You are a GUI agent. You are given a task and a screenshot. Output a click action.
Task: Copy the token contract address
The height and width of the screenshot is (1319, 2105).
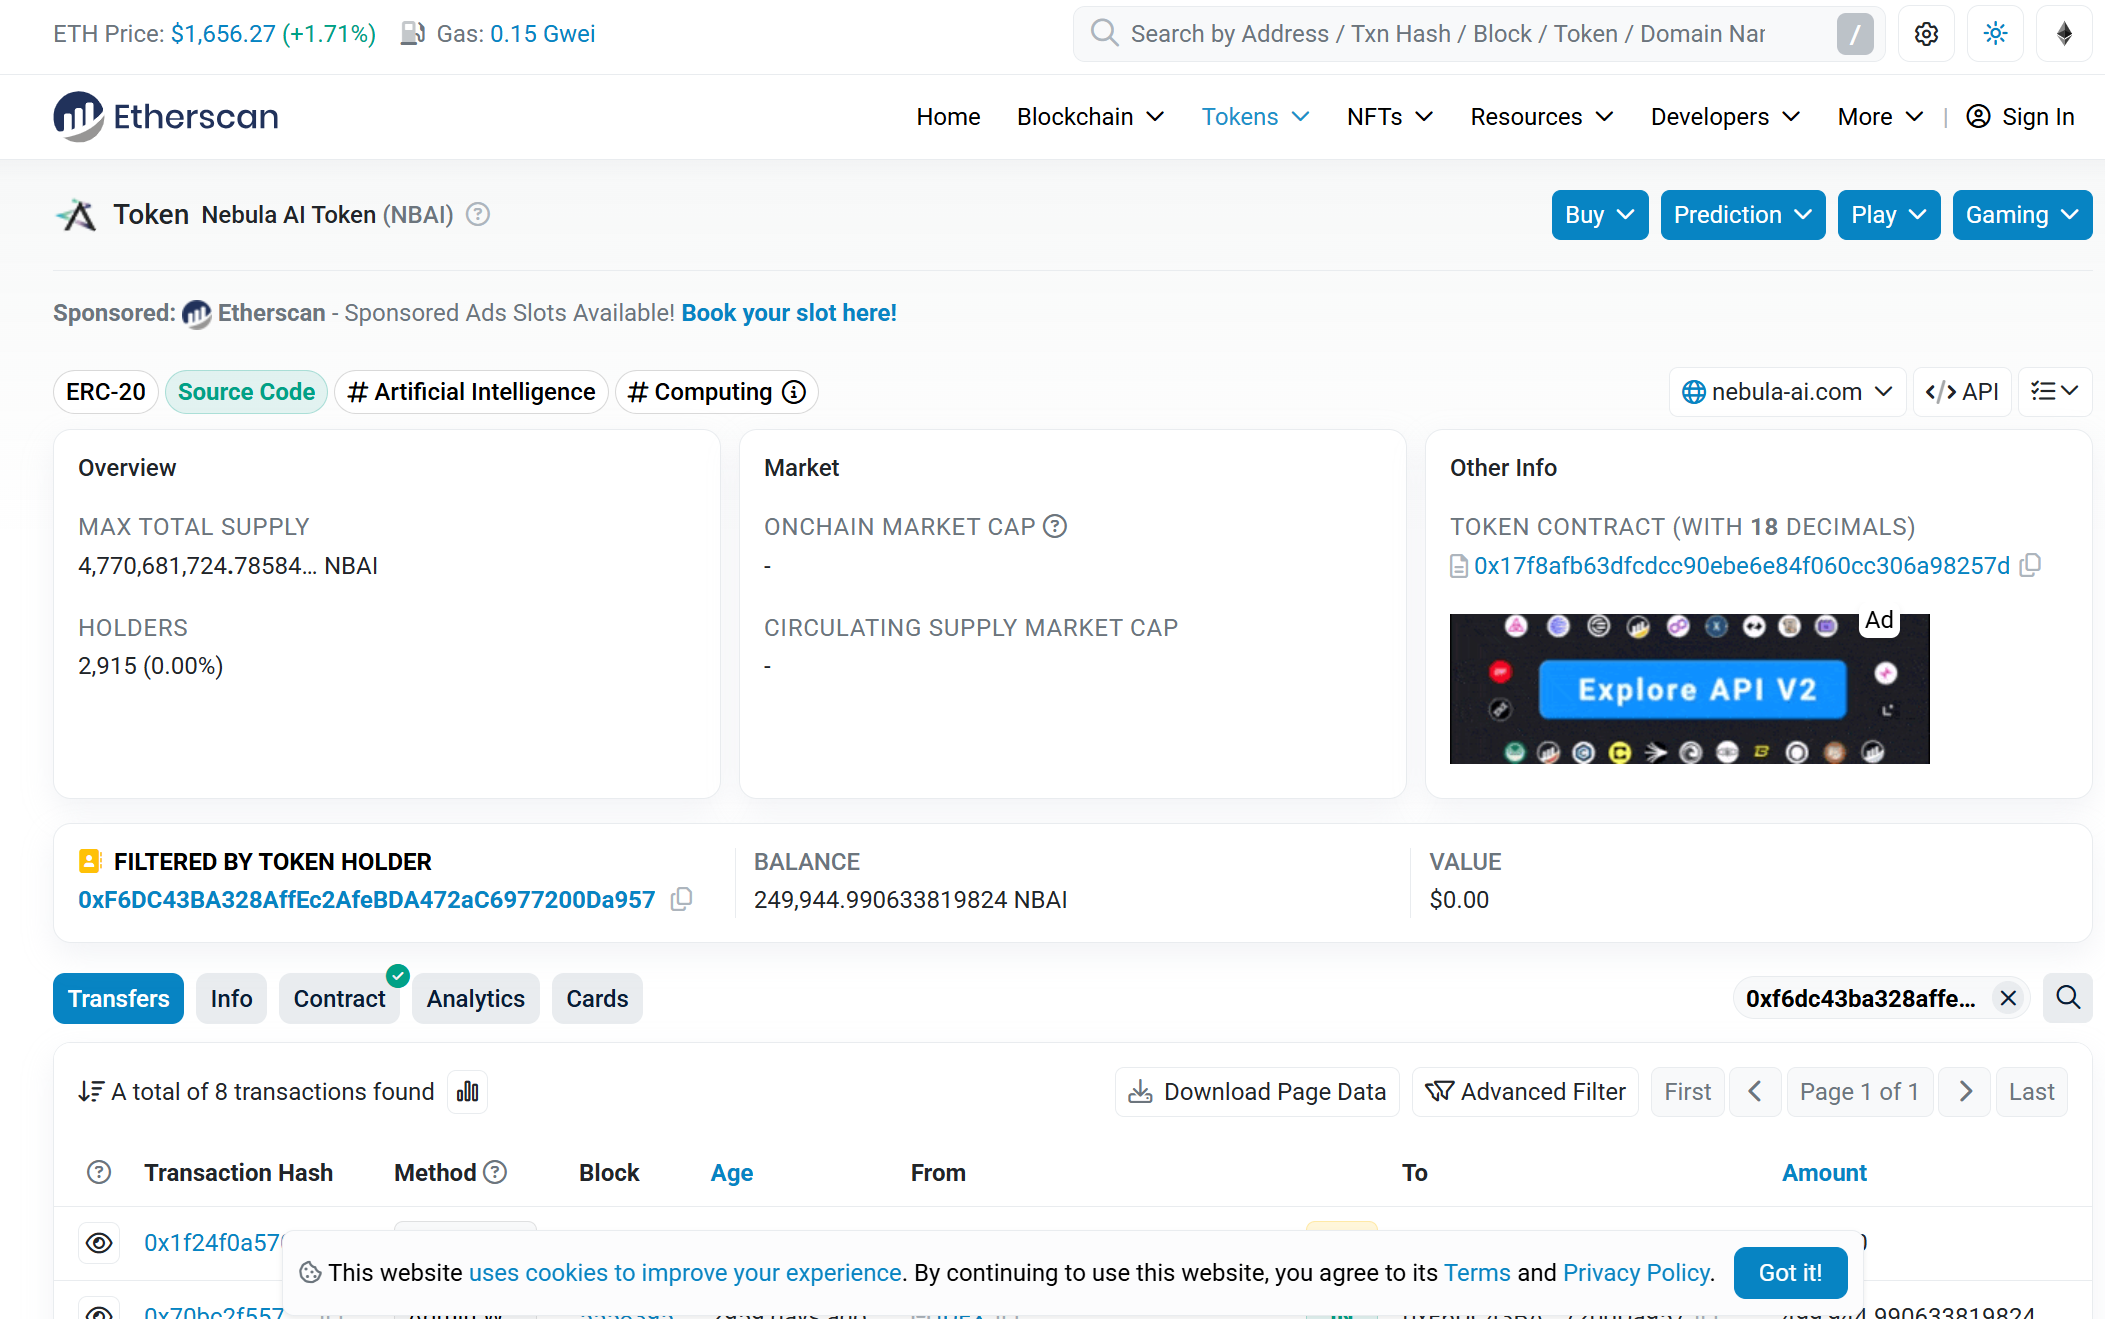[x=2031, y=566]
